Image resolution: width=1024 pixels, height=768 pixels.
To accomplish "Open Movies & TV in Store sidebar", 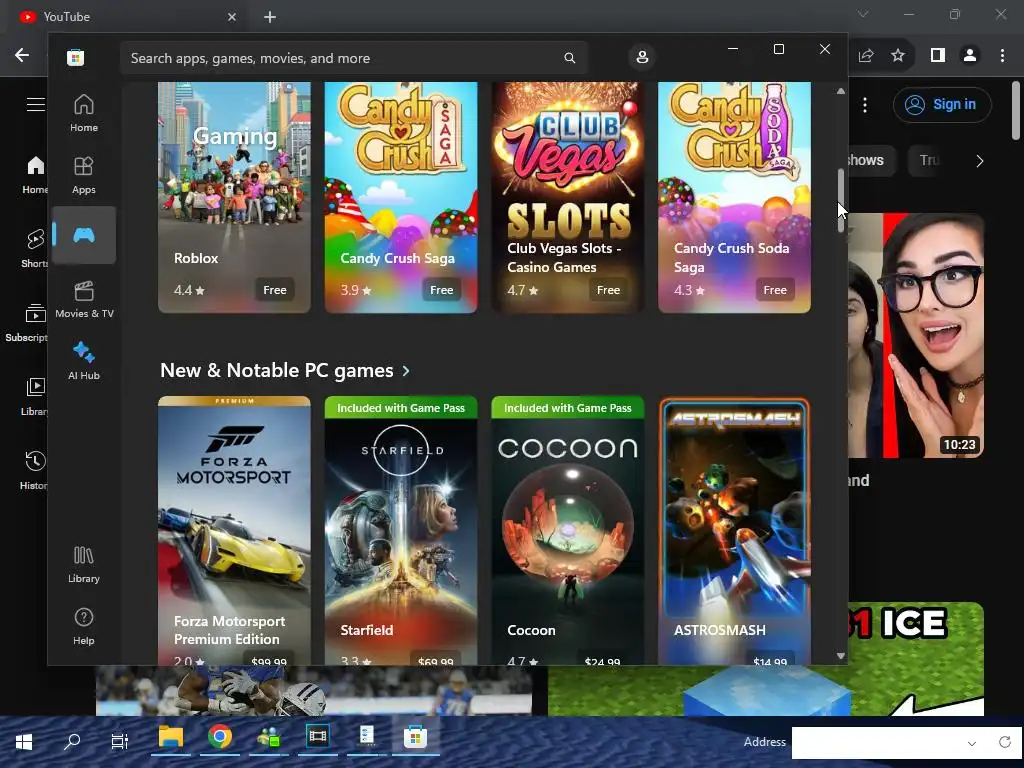I will (84, 299).
